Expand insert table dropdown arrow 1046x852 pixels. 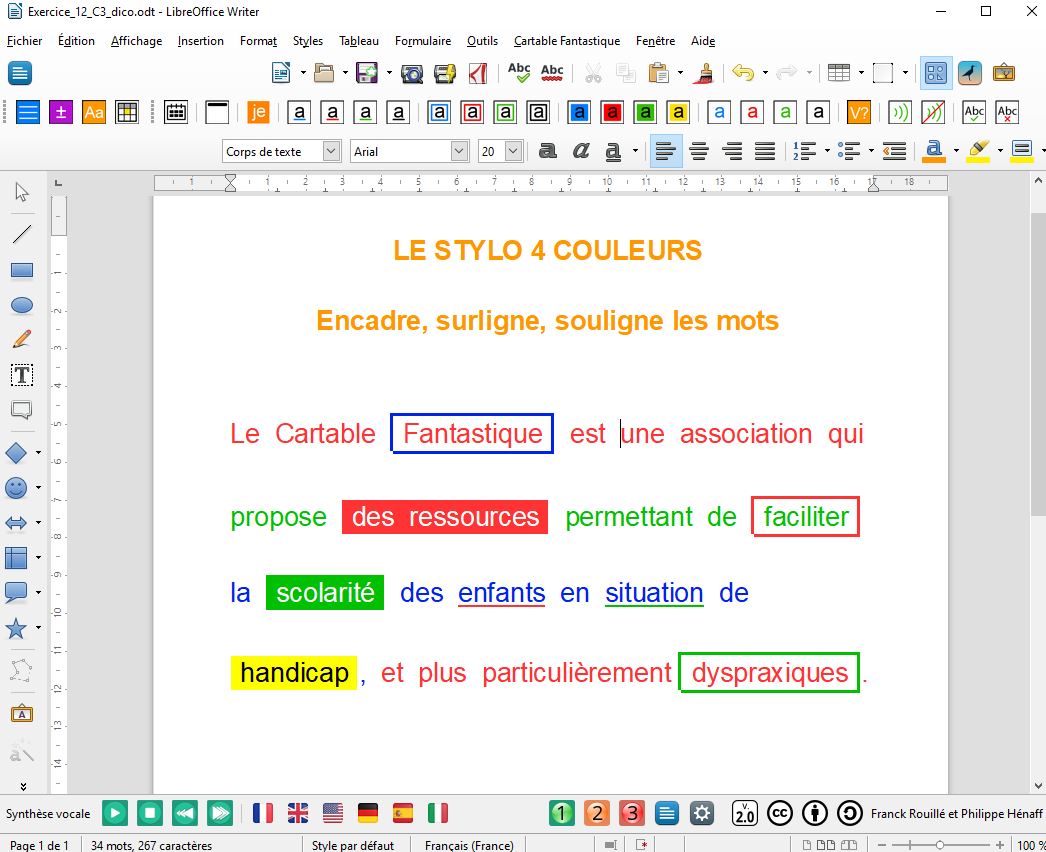pyautogui.click(x=861, y=73)
